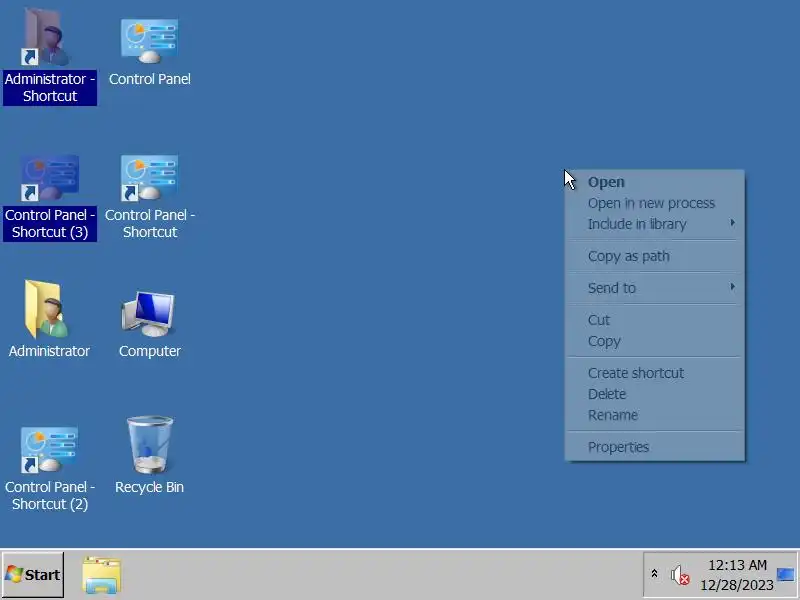Screen dimensions: 800x600
Task: Click the network tray icon
Action: (x=786, y=575)
